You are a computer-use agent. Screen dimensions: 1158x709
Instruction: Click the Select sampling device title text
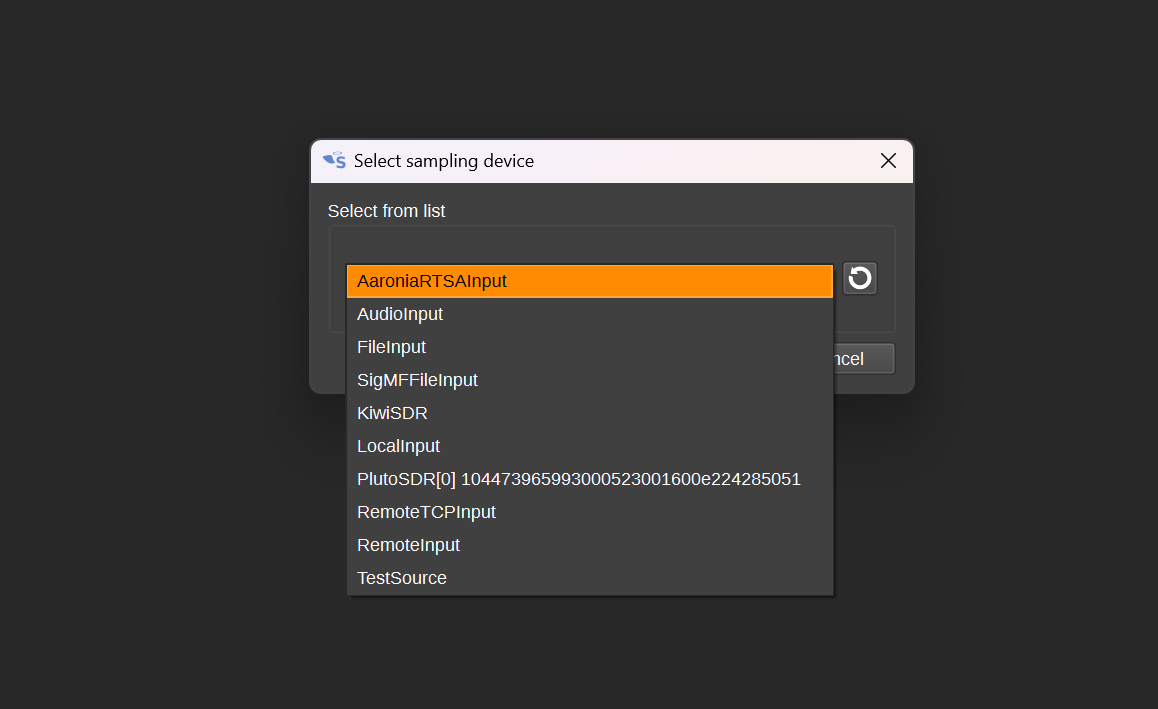(x=444, y=161)
